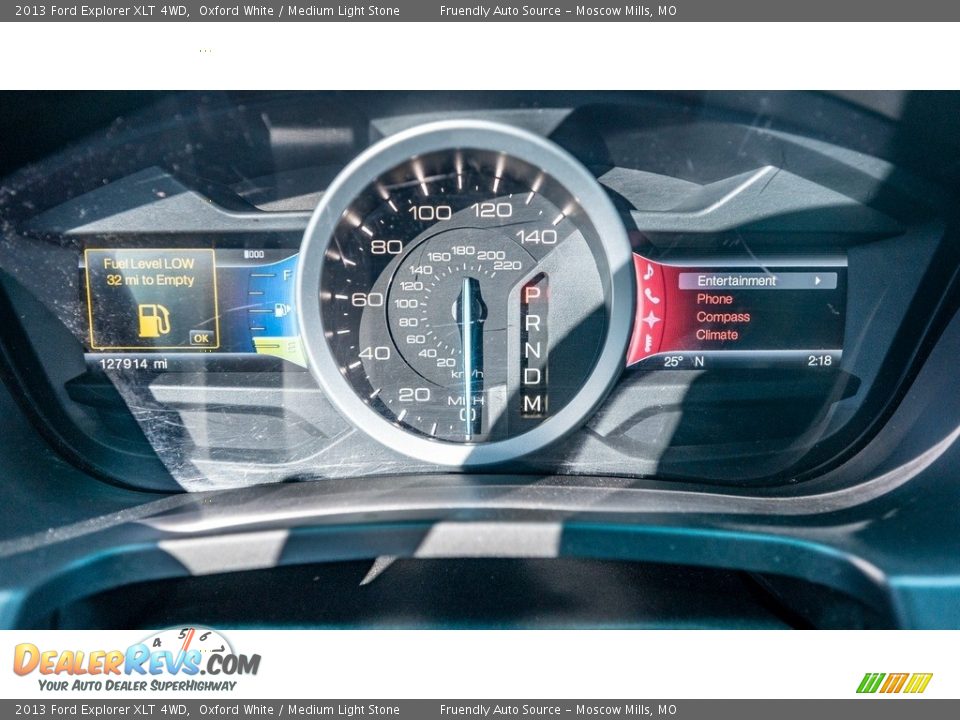960x720 pixels.
Task: Click the "Fuel Level LOW" text
Action: 149,264
